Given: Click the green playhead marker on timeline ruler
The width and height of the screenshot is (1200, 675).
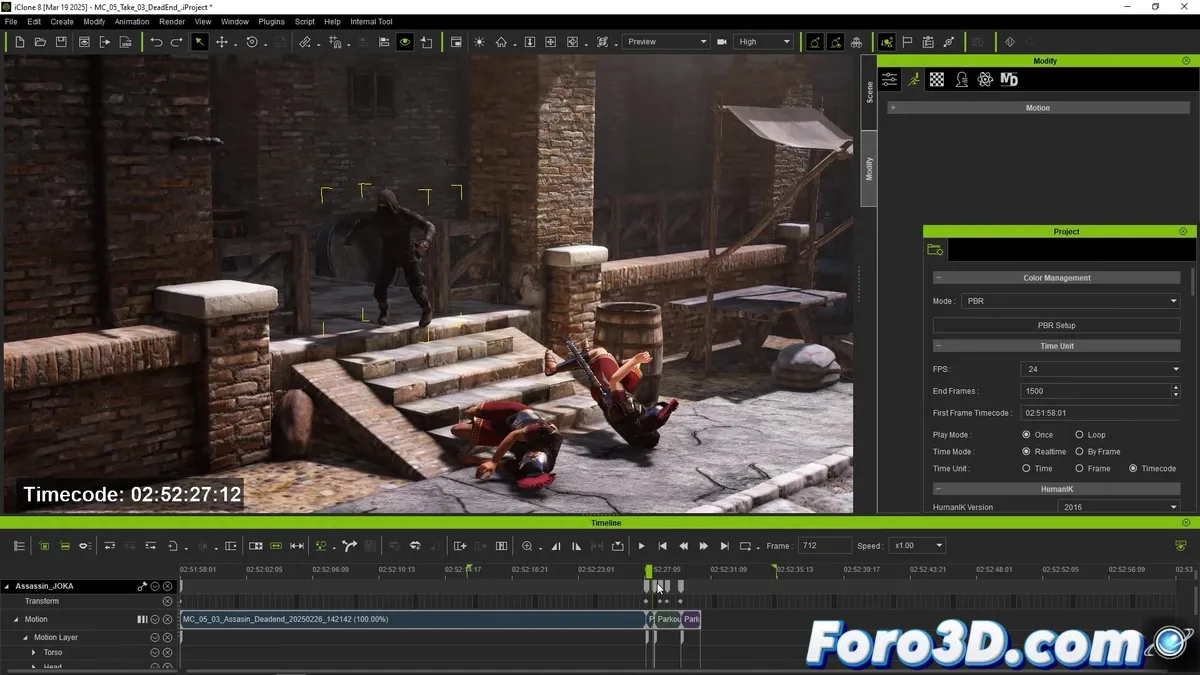Looking at the screenshot, I should (648, 570).
